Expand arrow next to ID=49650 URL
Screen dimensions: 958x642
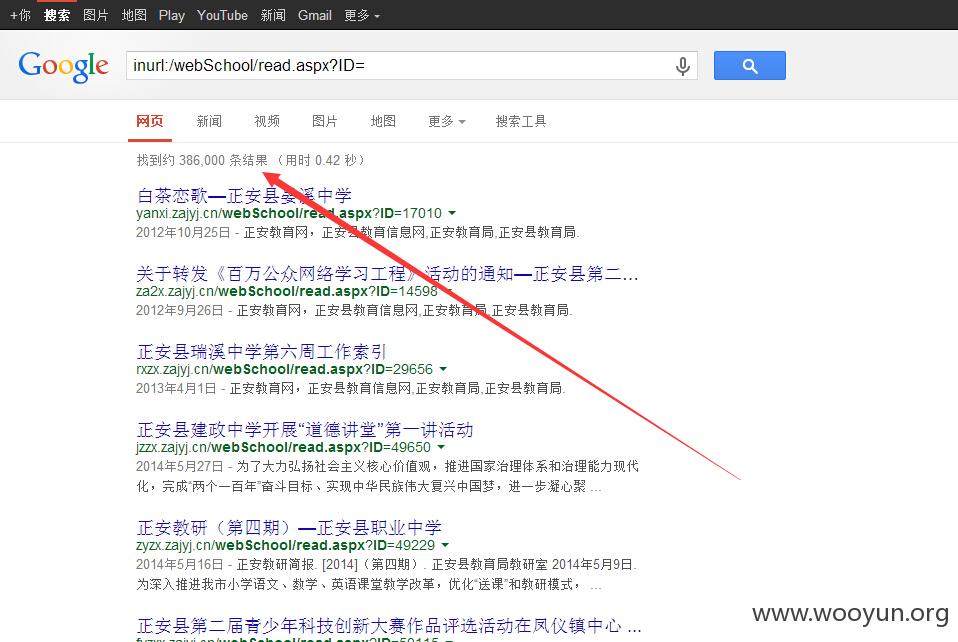[441, 447]
